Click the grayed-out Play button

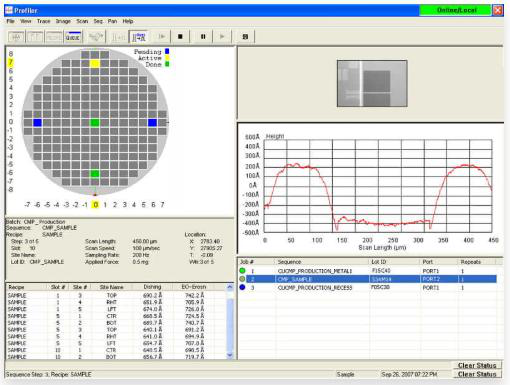click(222, 37)
